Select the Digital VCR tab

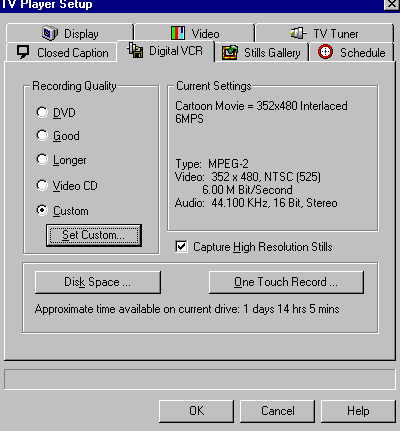(x=166, y=51)
